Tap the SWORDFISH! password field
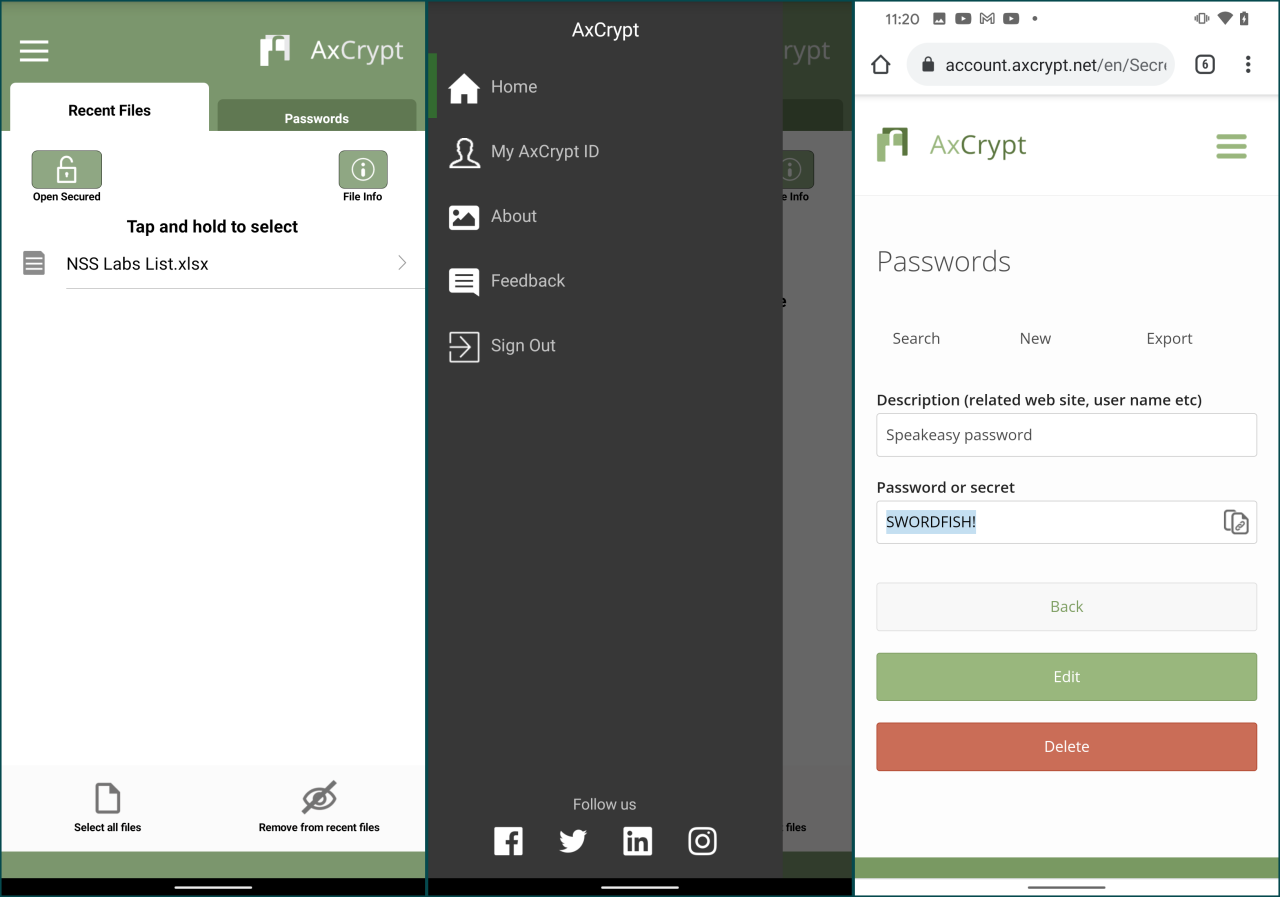The image size is (1280, 897). coord(1066,522)
